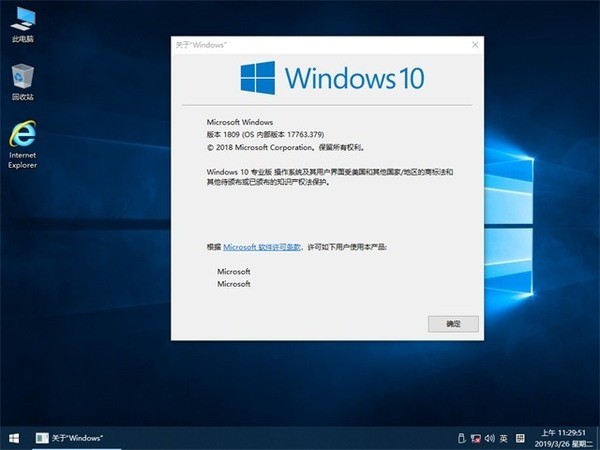
Task: Close the 关于"Windows" dialog window
Action: 476,45
